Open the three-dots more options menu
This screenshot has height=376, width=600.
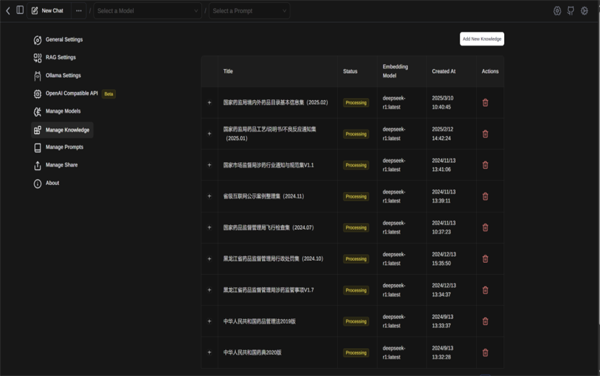coord(79,11)
